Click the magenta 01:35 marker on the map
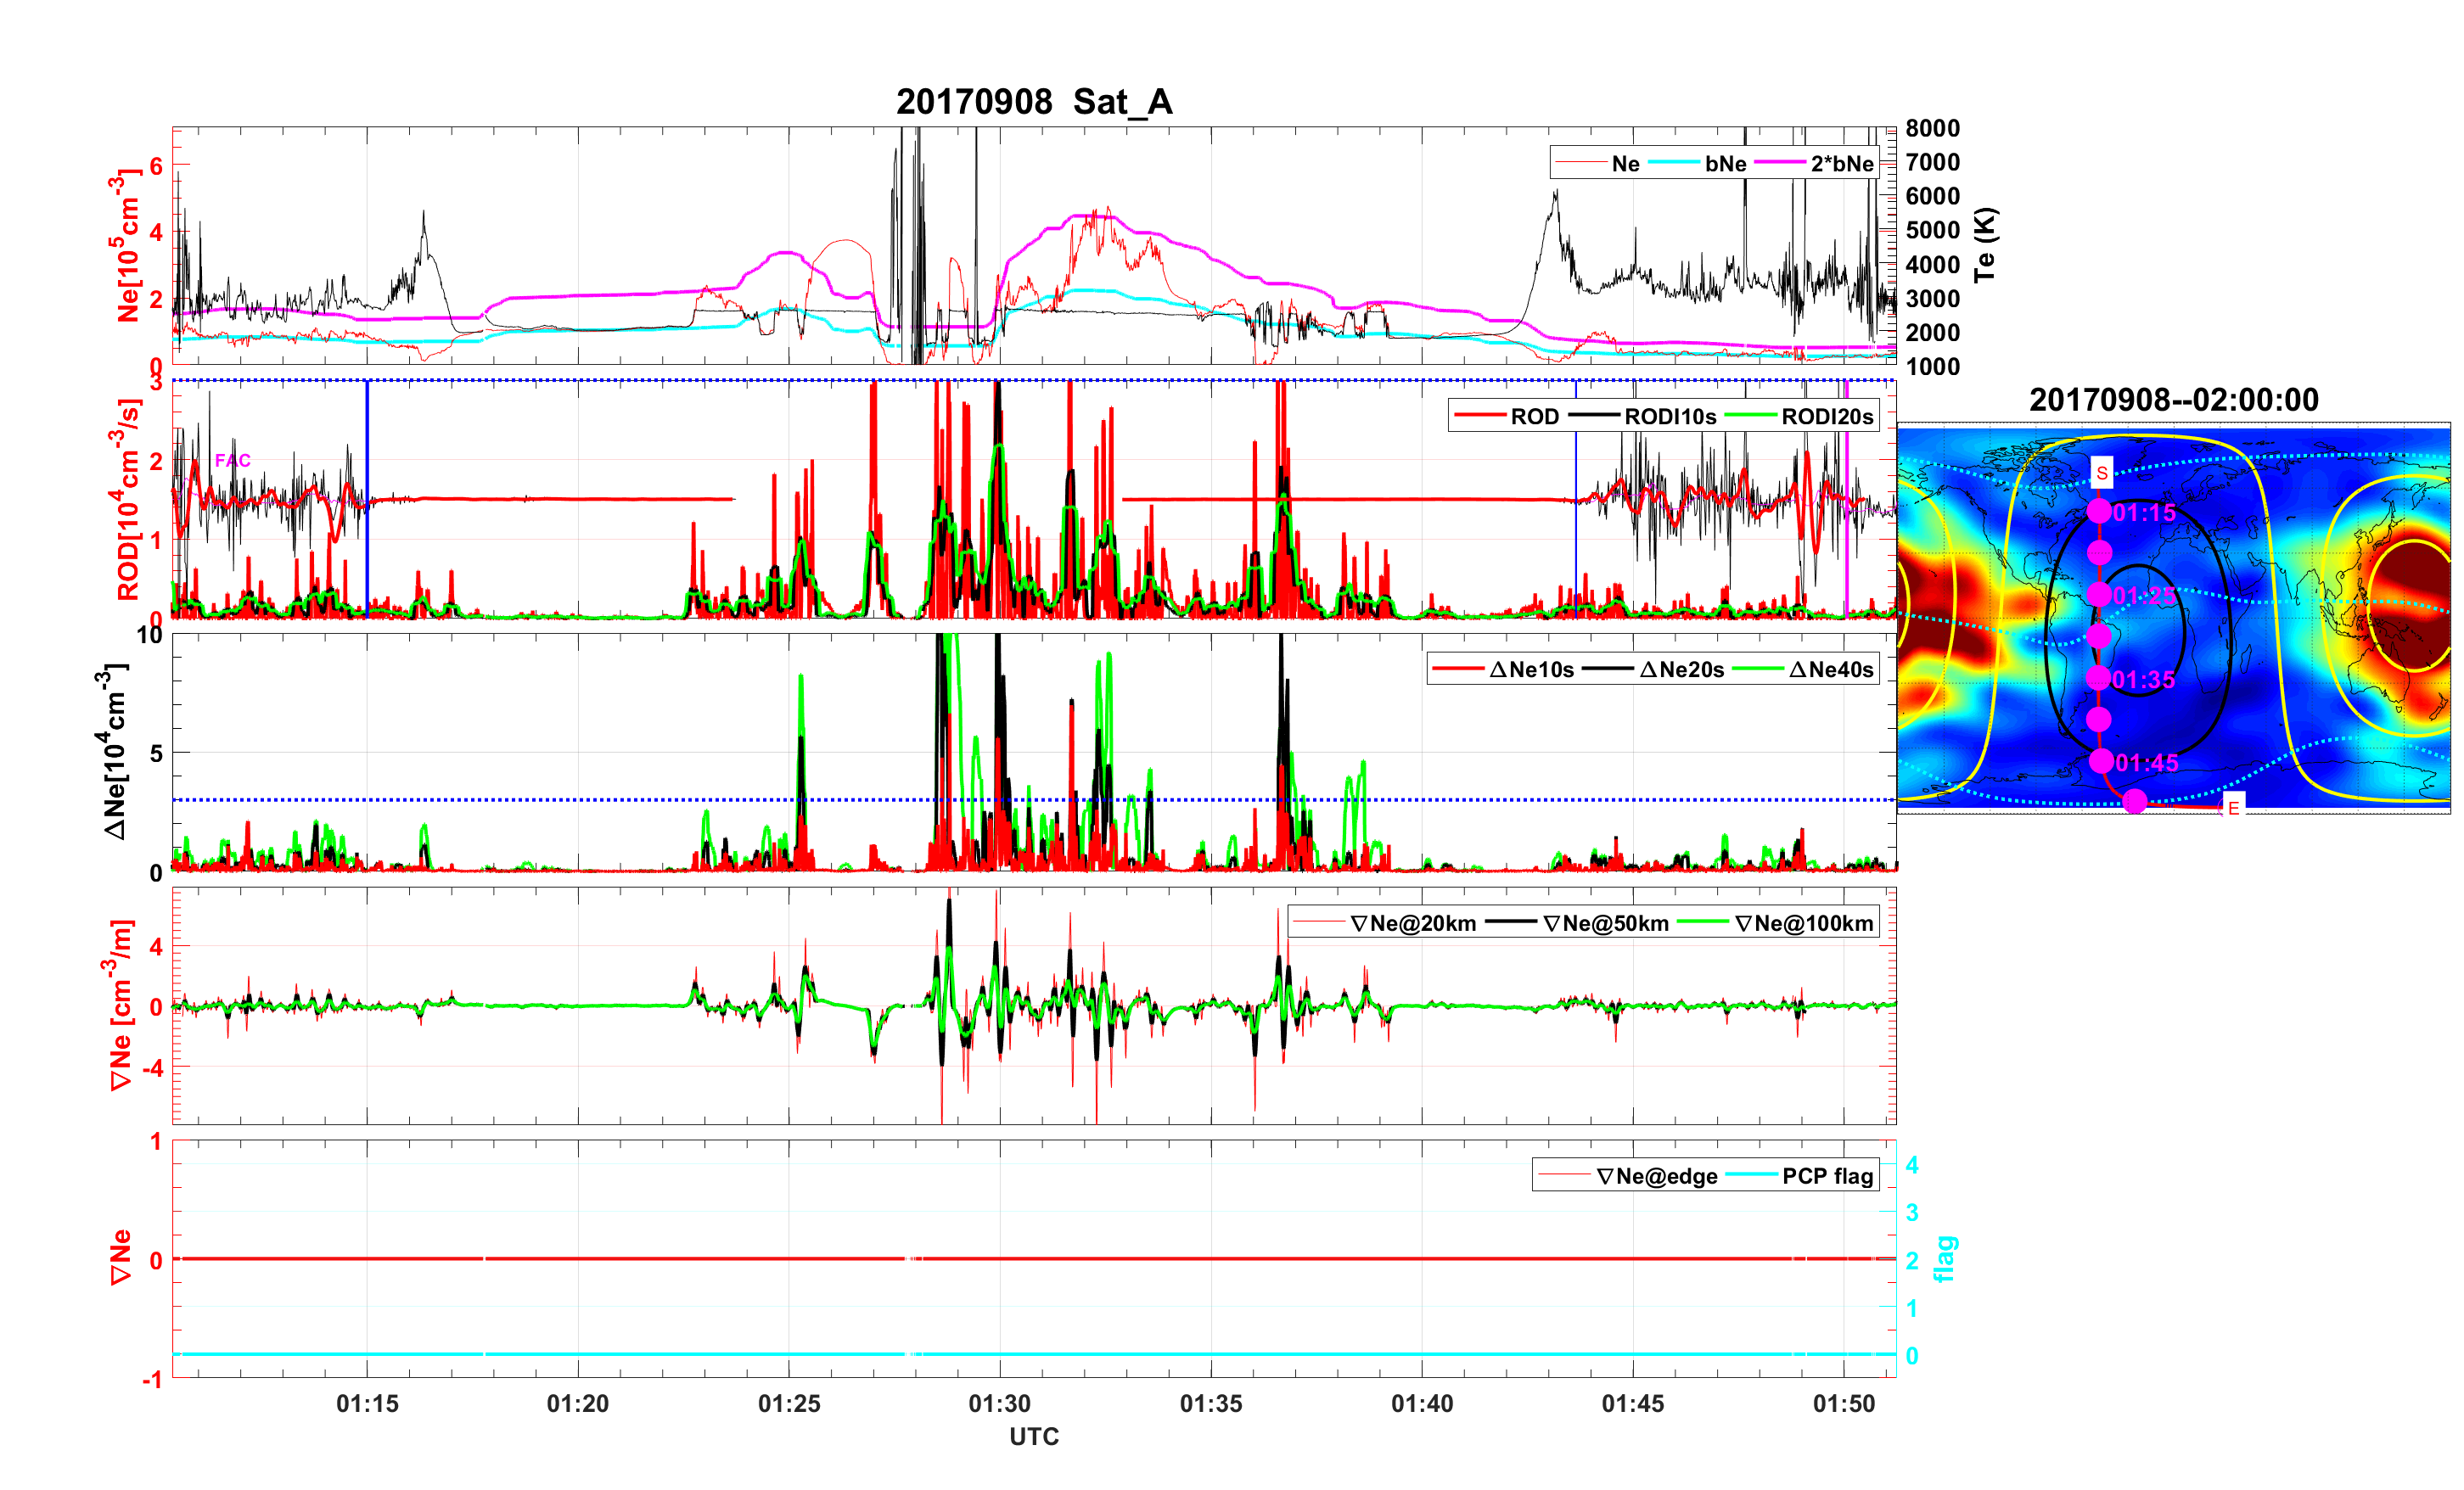Viewport: 2464px width, 1490px height. (2098, 678)
